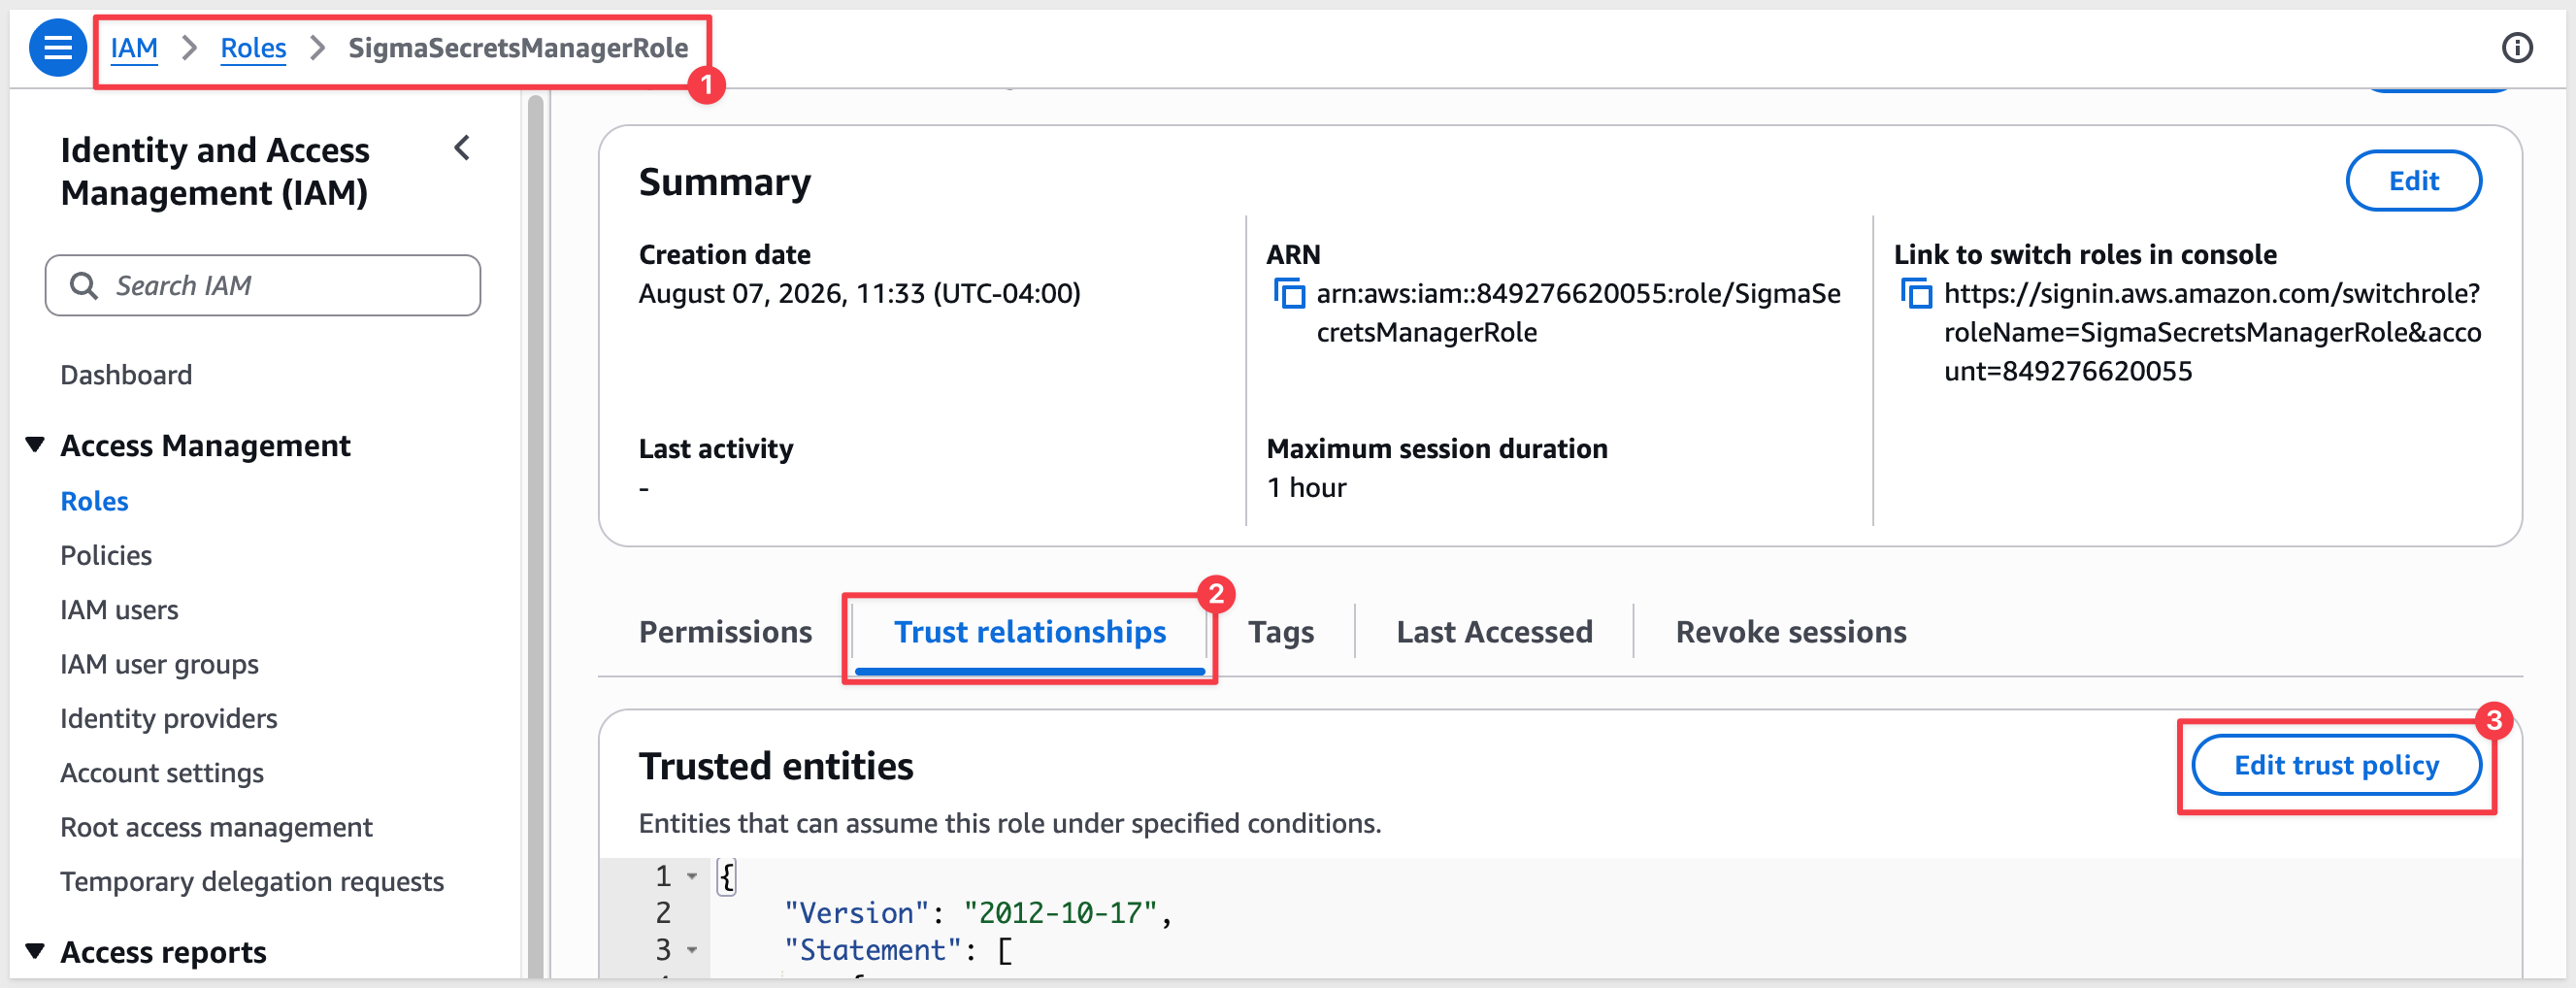Click the Trusted entities heading

(776, 766)
